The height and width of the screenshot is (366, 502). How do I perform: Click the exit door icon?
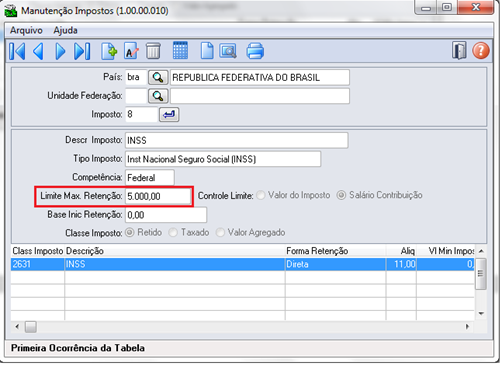pyautogui.click(x=459, y=51)
